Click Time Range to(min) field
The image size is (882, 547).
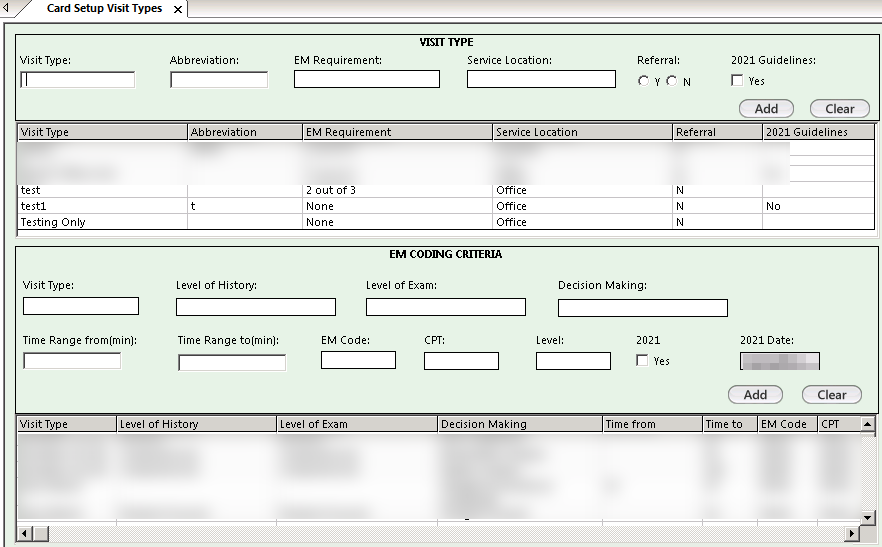[232, 362]
